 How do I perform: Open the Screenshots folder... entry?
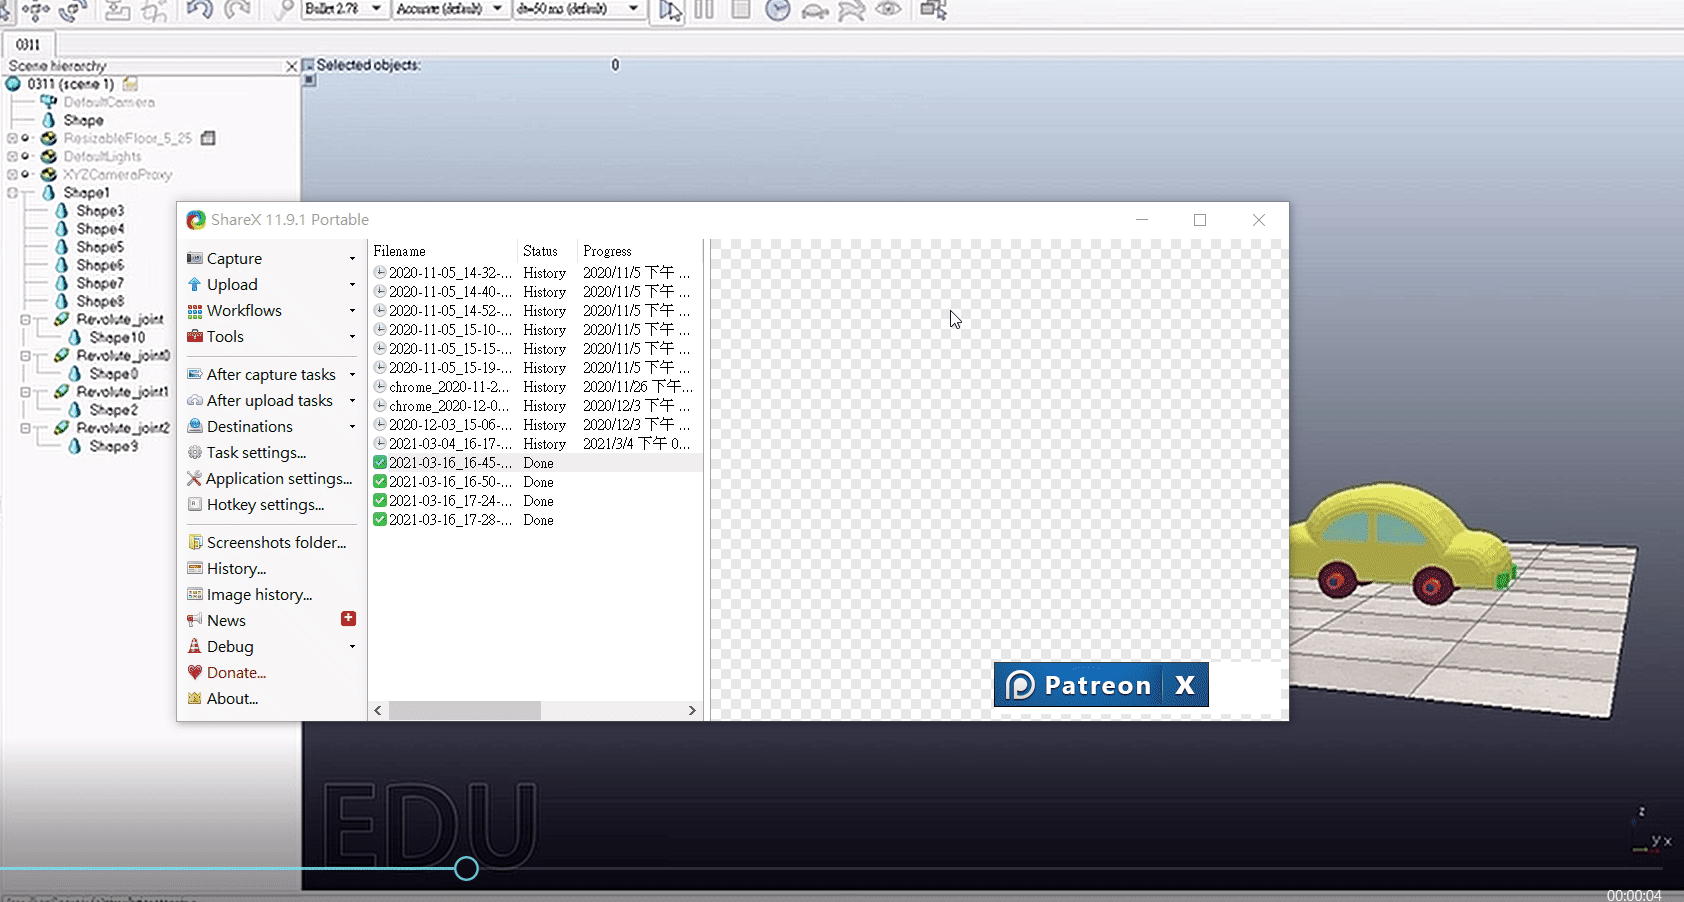[271, 543]
